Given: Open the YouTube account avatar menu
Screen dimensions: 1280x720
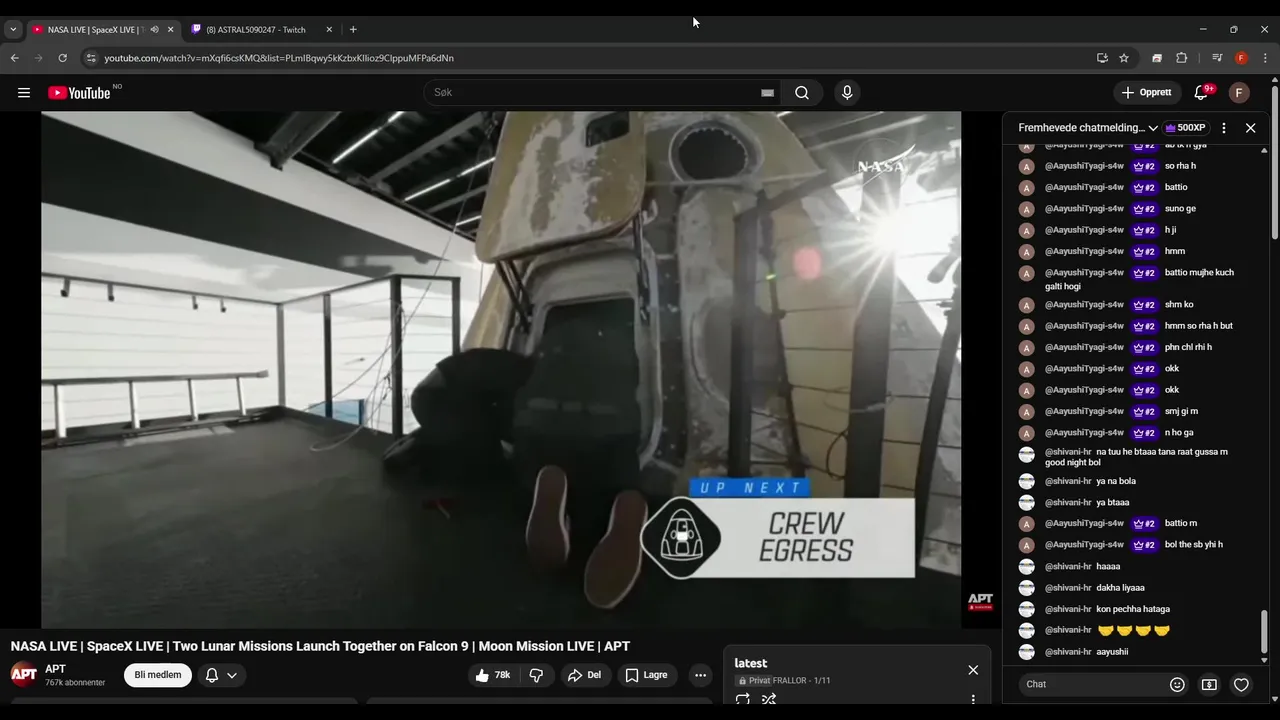Looking at the screenshot, I should 1239,93.
